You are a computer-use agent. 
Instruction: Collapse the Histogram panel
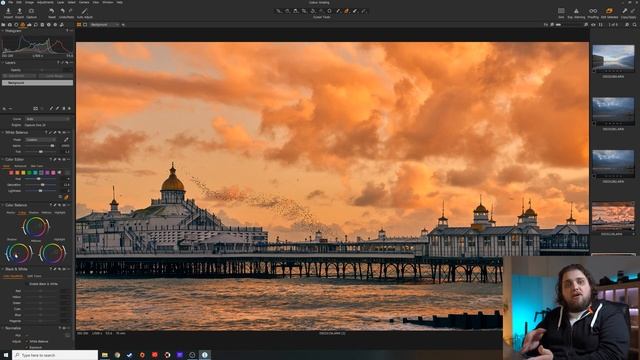(2, 31)
